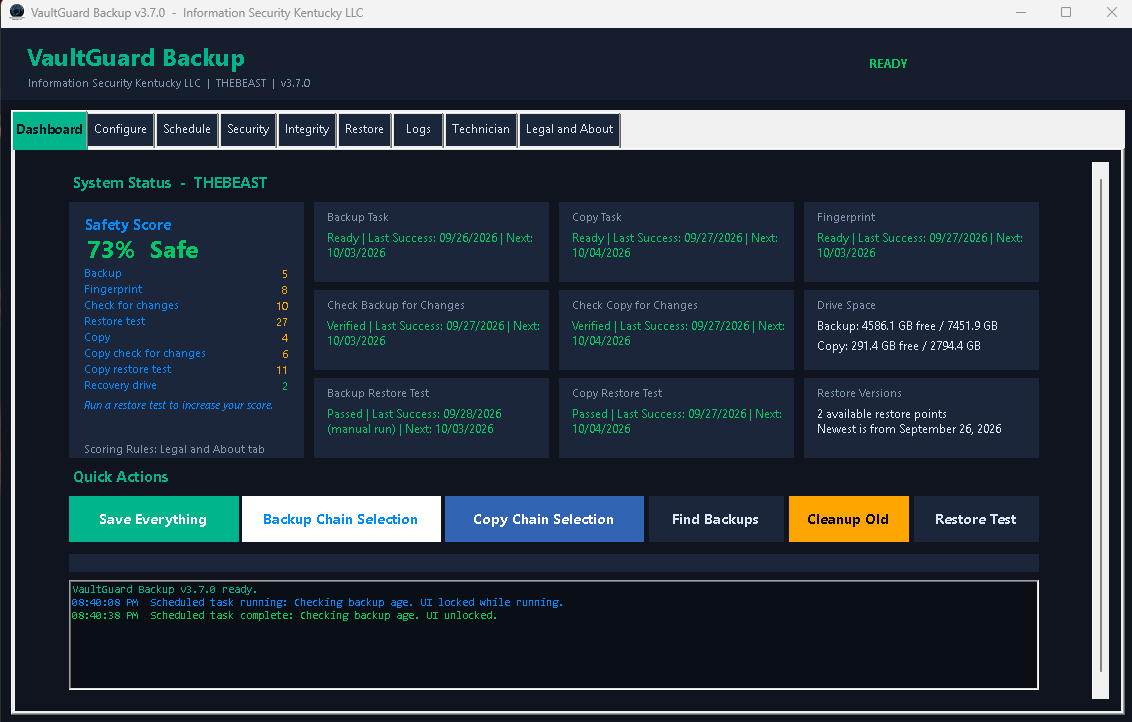Viewport: 1132px width, 722px height.
Task: Click the 73% Safe score value
Action: [143, 250]
